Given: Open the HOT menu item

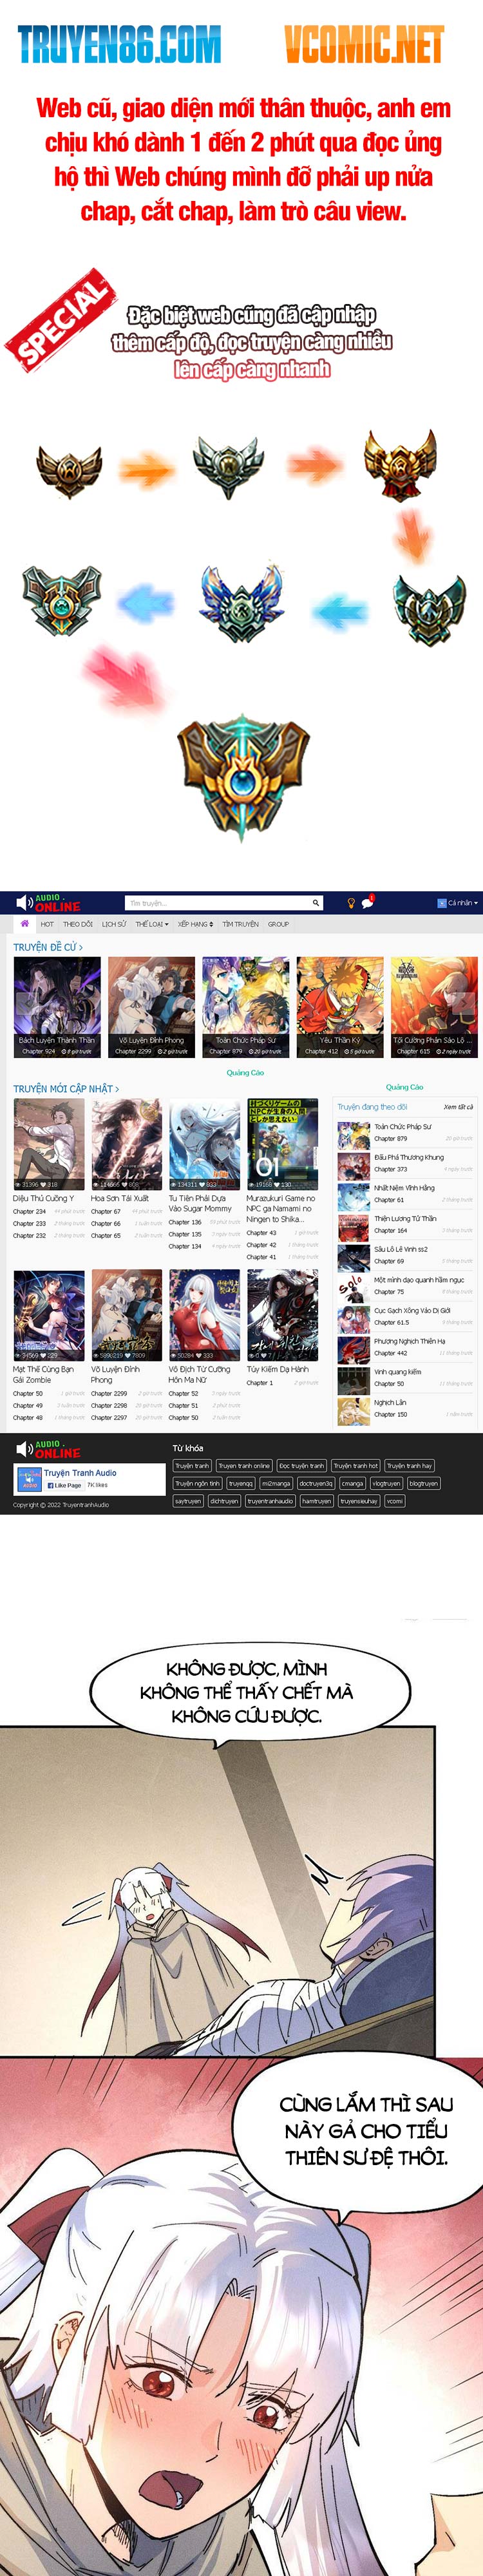Looking at the screenshot, I should tap(47, 924).
